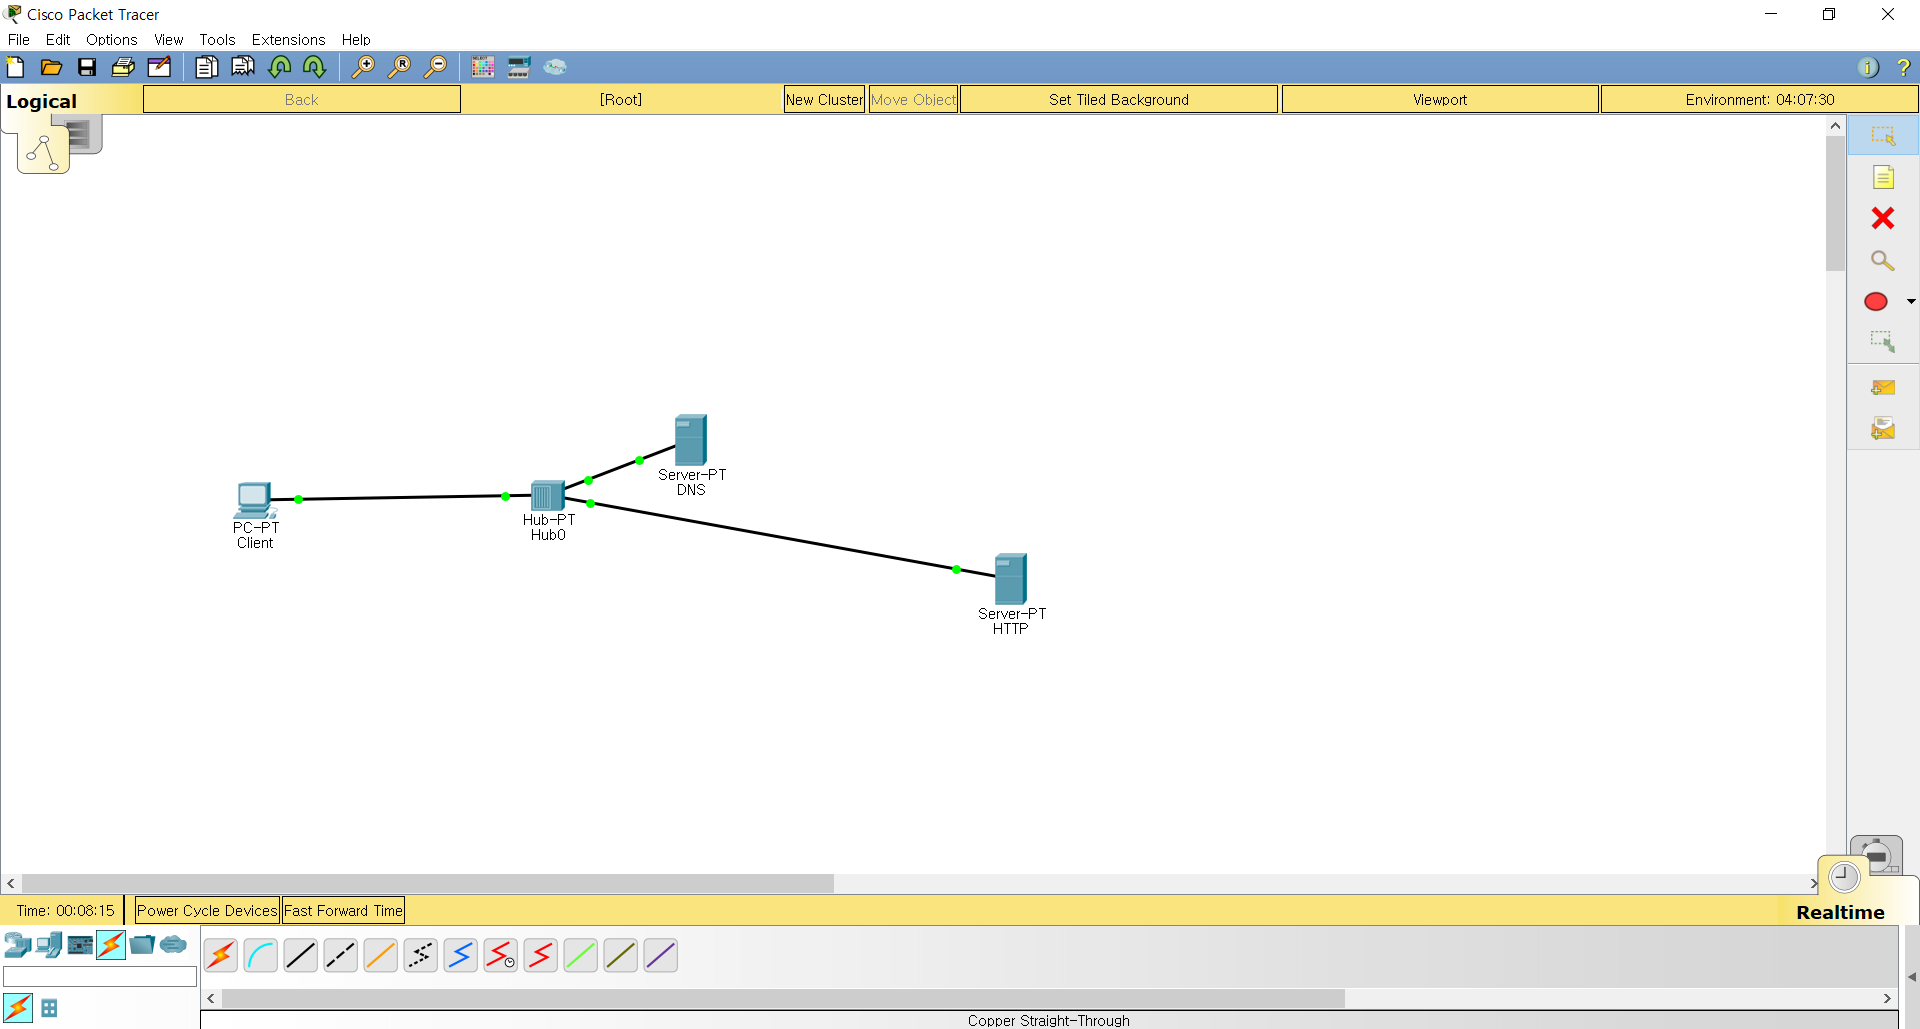Open the Extensions menu
This screenshot has width=1920, height=1029.
coord(288,40)
